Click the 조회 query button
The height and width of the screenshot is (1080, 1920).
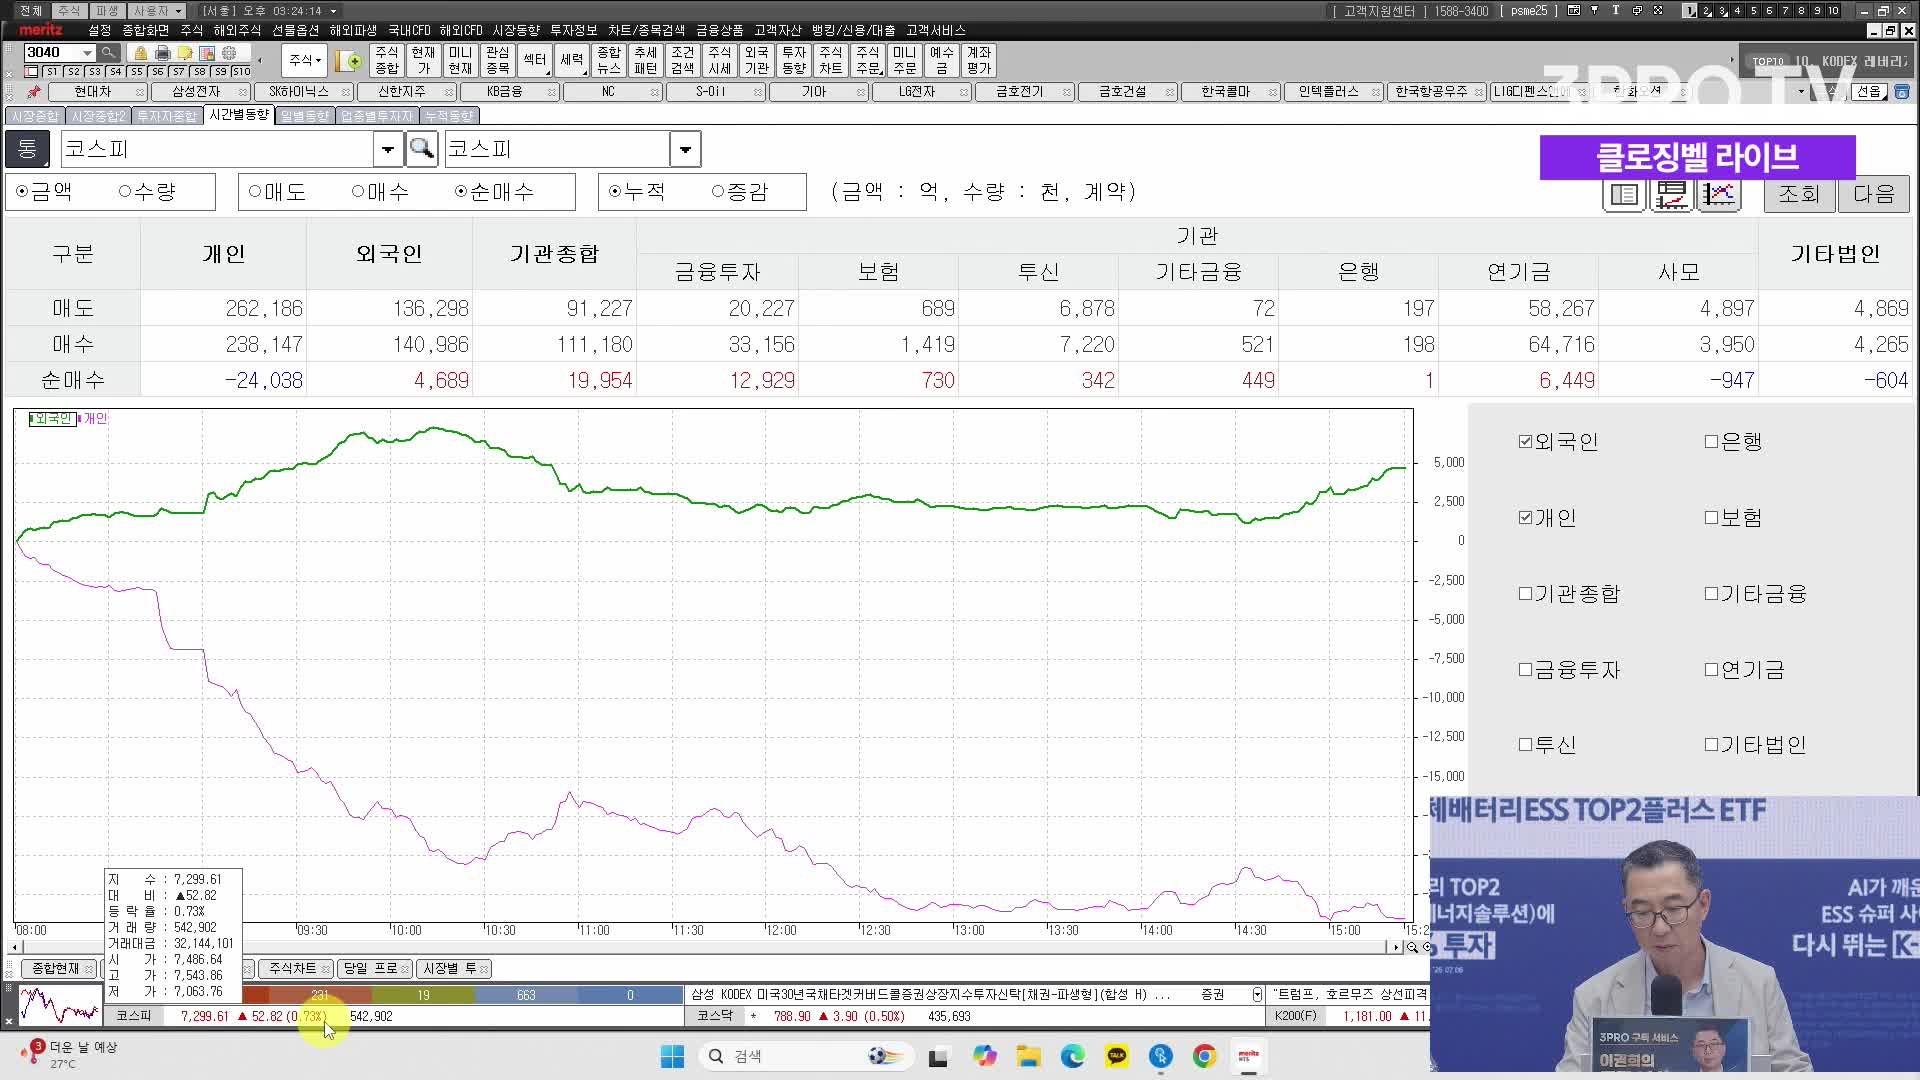[x=1799, y=194]
